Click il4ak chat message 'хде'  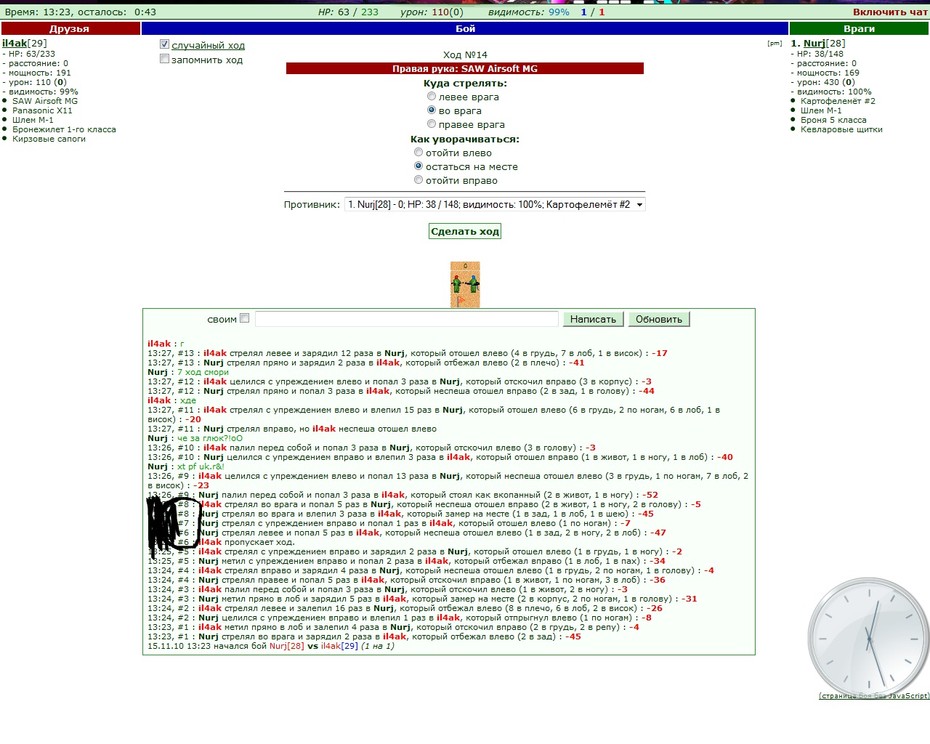coord(187,400)
